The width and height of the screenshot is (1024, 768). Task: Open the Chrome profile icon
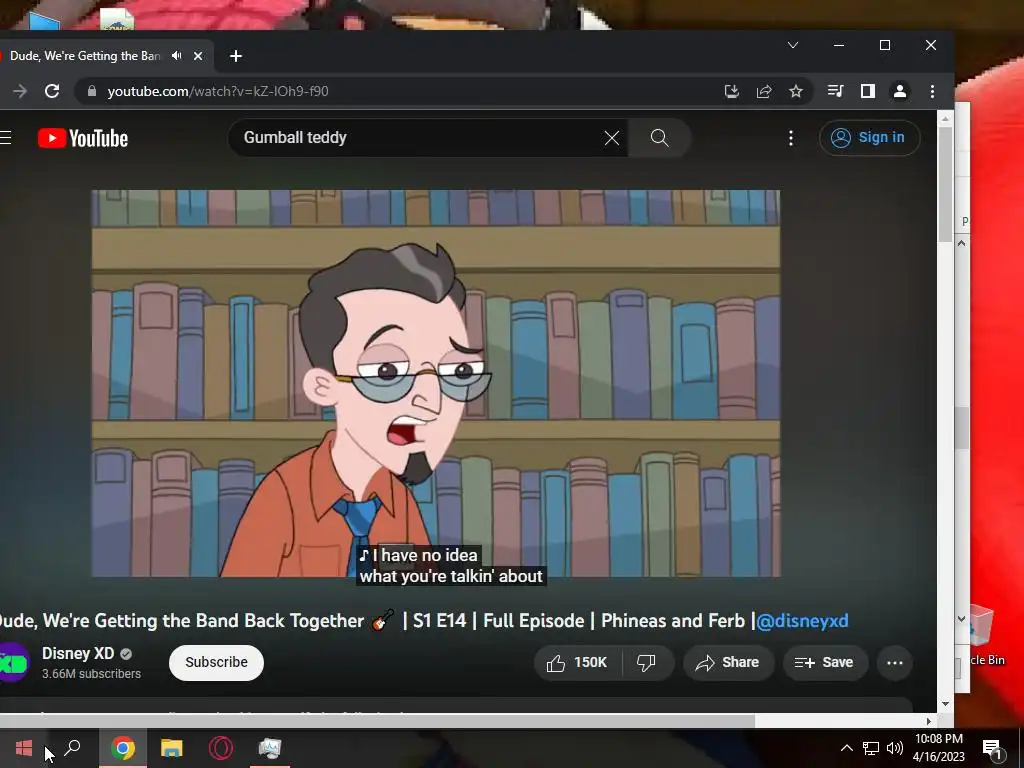[900, 91]
